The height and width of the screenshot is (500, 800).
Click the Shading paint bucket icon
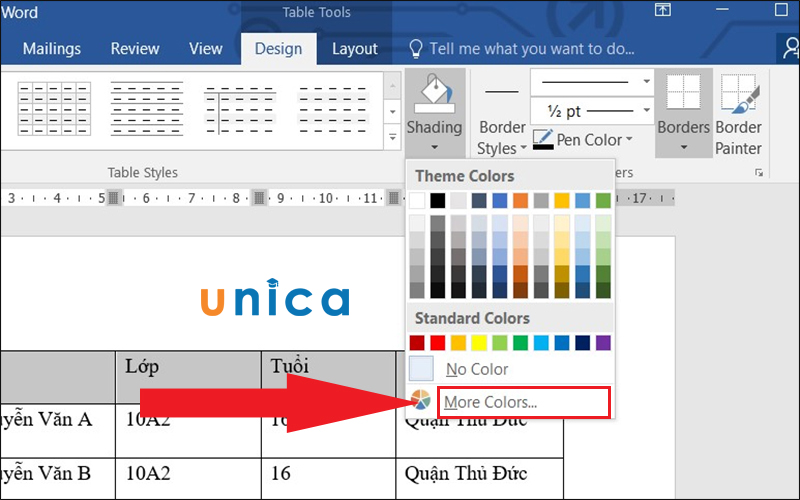(434, 93)
